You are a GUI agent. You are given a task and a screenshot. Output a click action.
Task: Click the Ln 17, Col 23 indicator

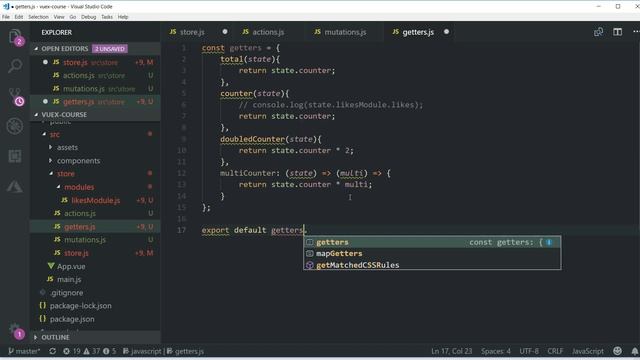(x=451, y=351)
